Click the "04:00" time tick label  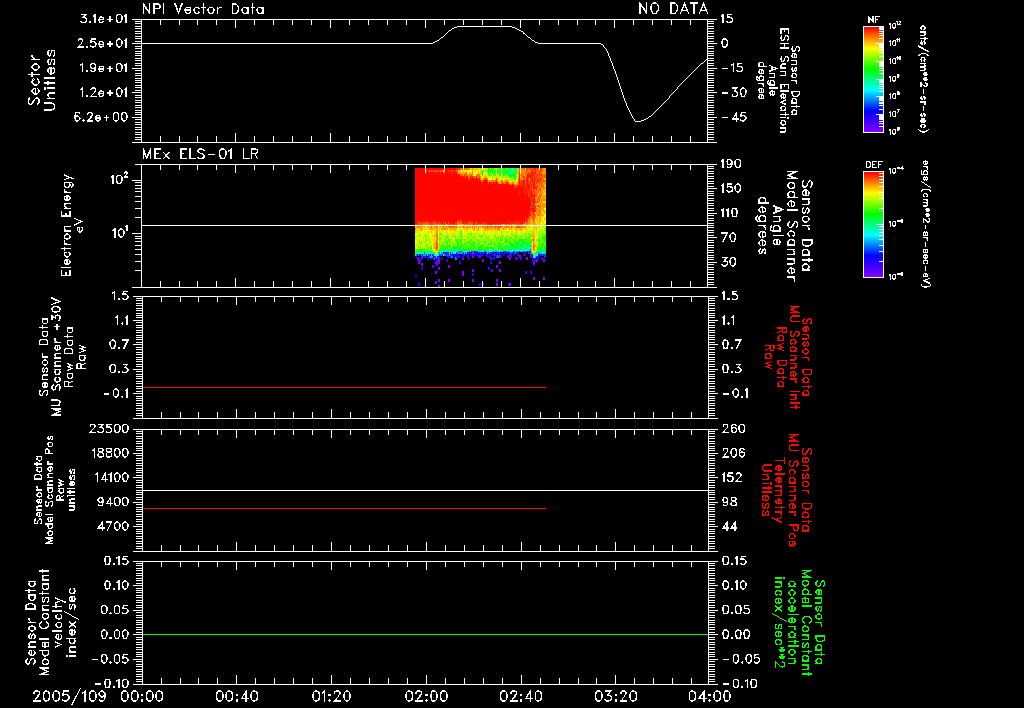(710, 696)
